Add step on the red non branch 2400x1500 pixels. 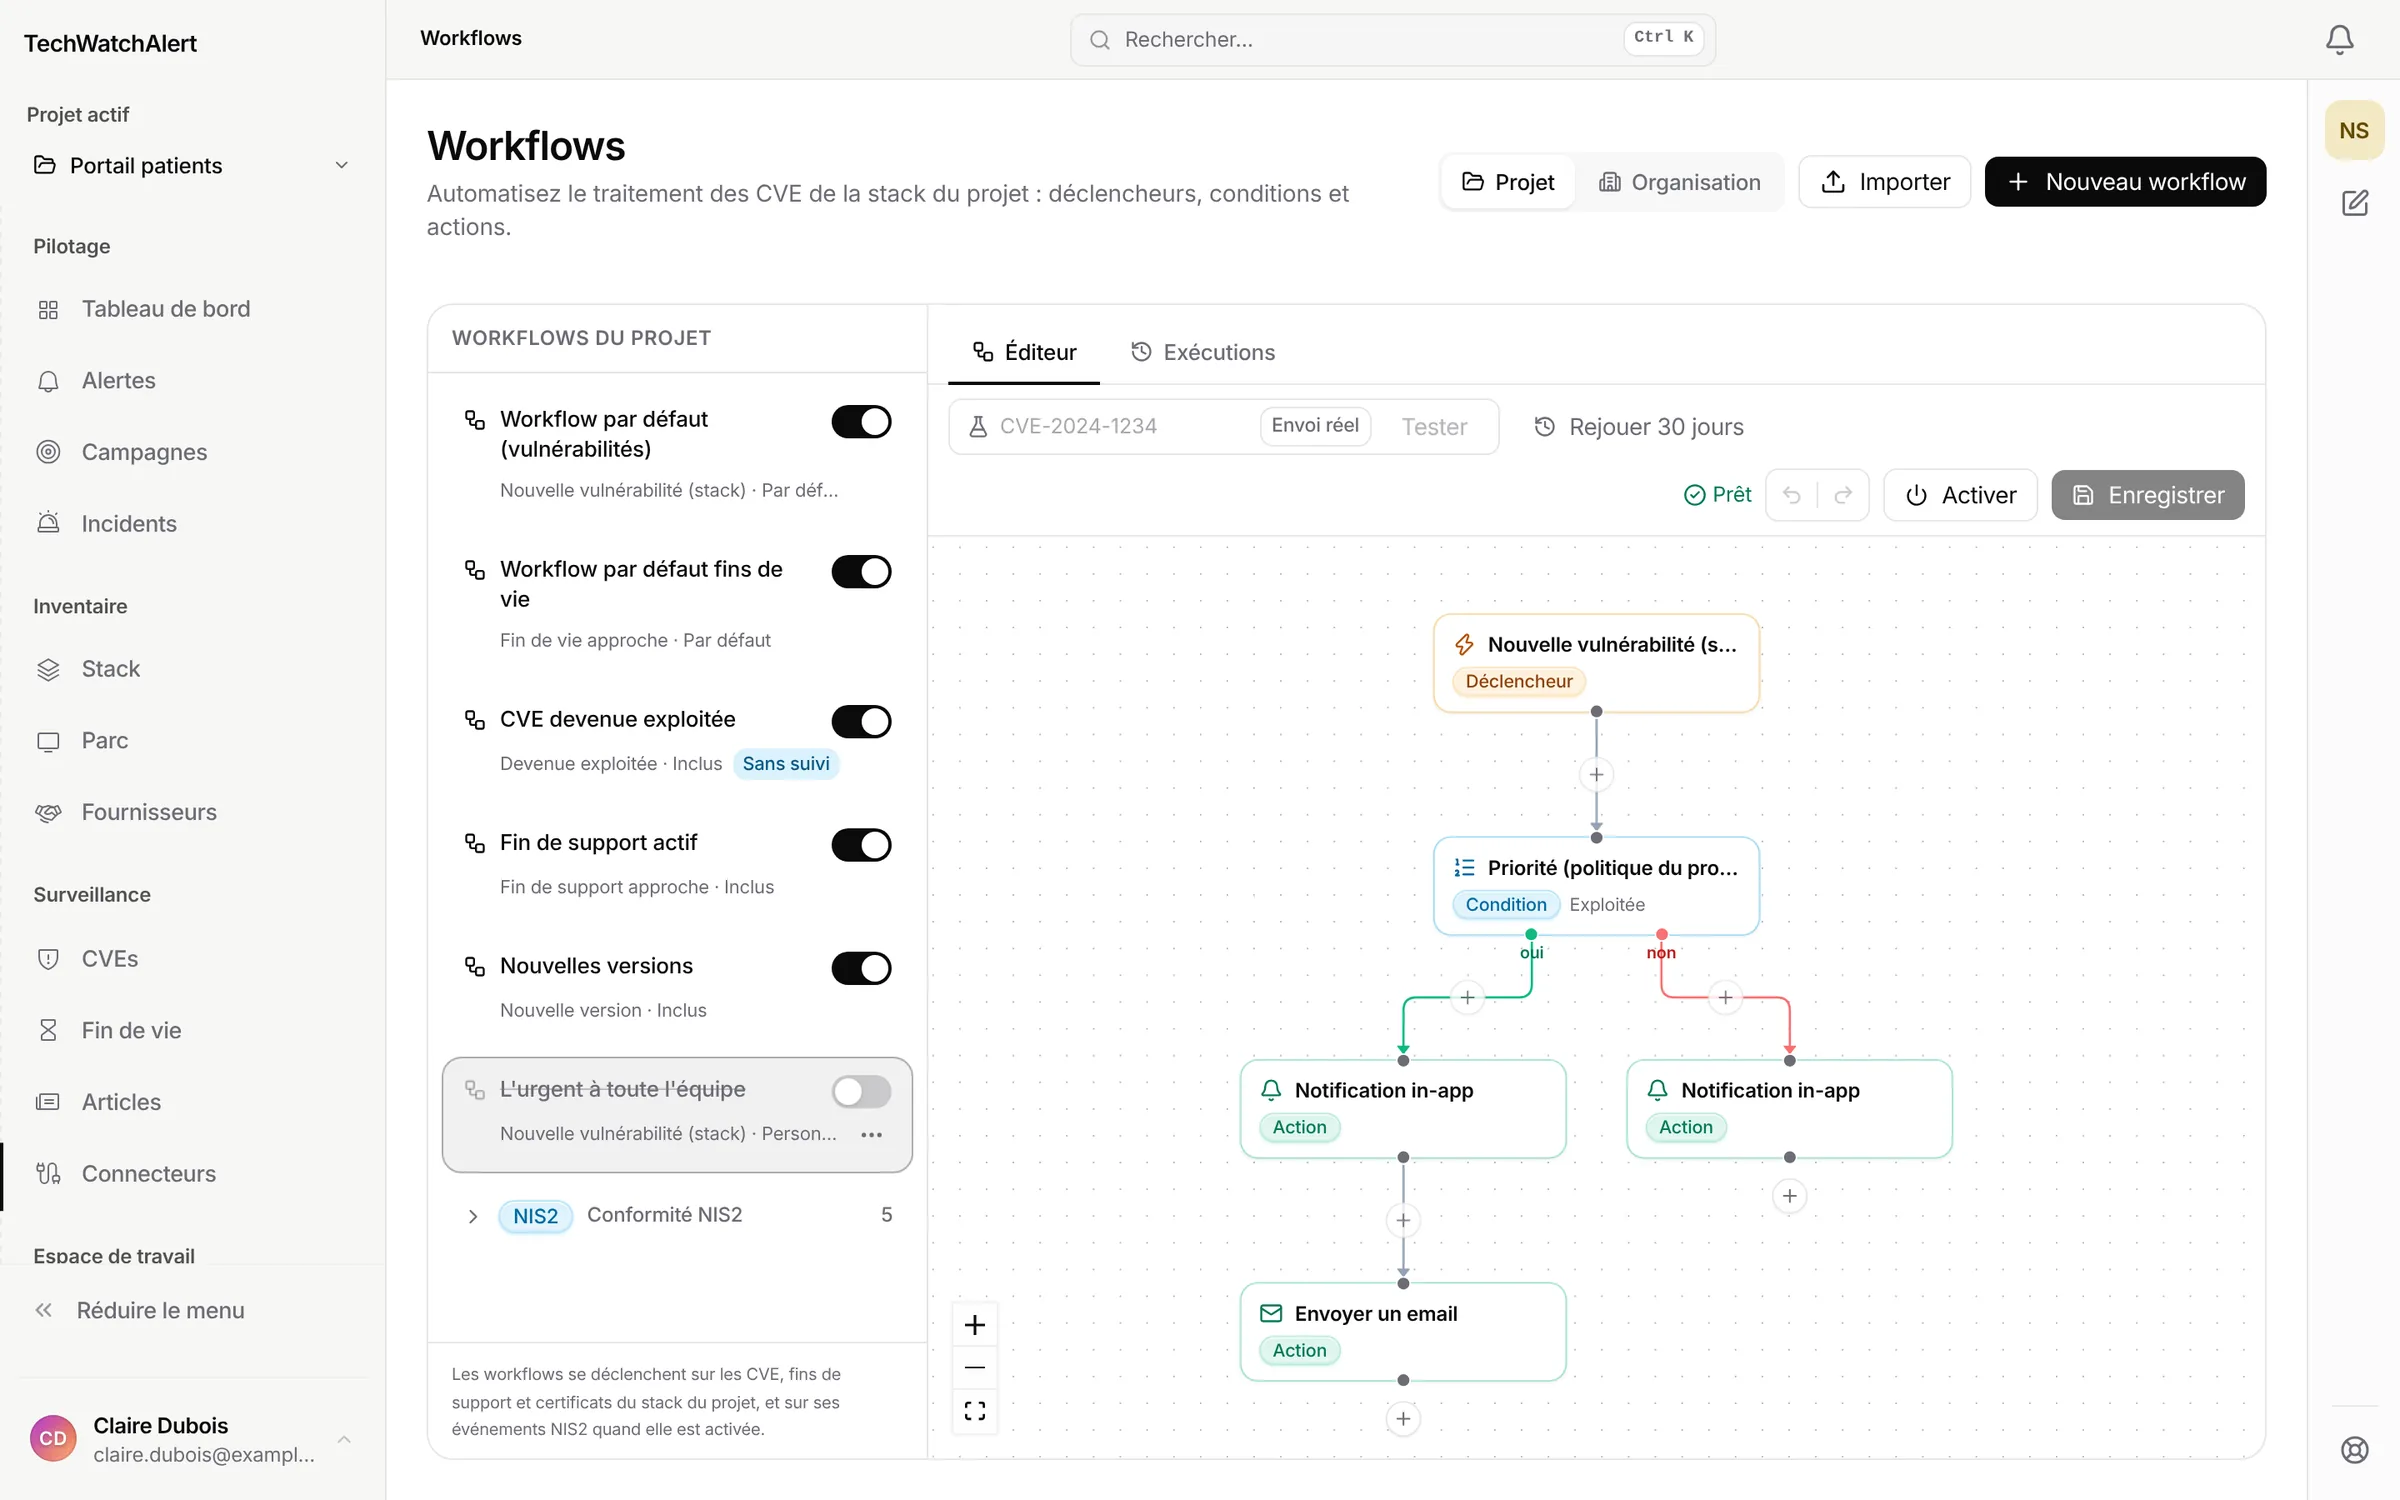(x=1725, y=997)
